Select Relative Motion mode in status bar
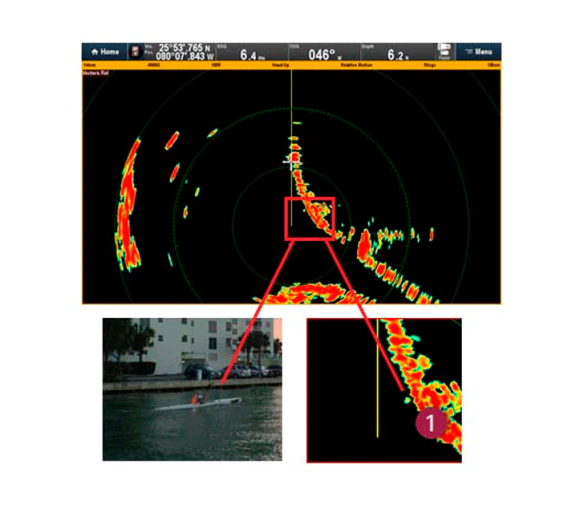The height and width of the screenshot is (506, 588). (356, 65)
